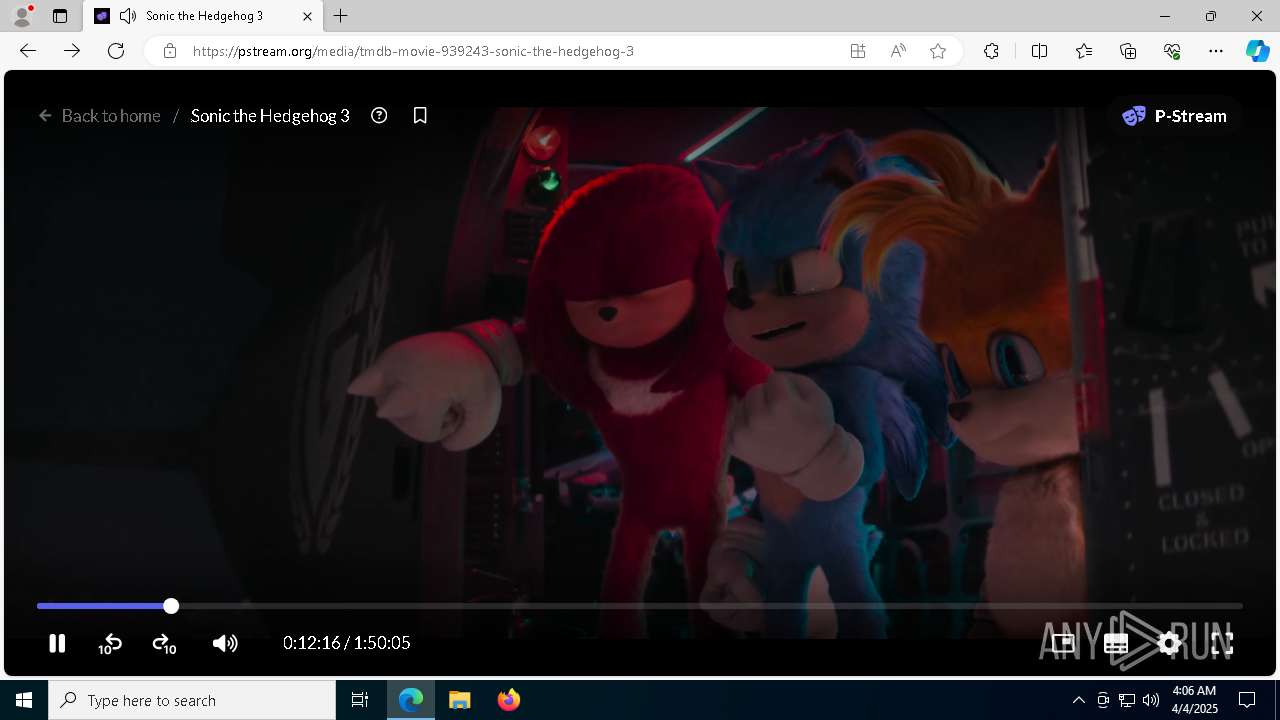Open tab actions menu
This screenshot has width=1280, height=720.
pyautogui.click(x=60, y=16)
